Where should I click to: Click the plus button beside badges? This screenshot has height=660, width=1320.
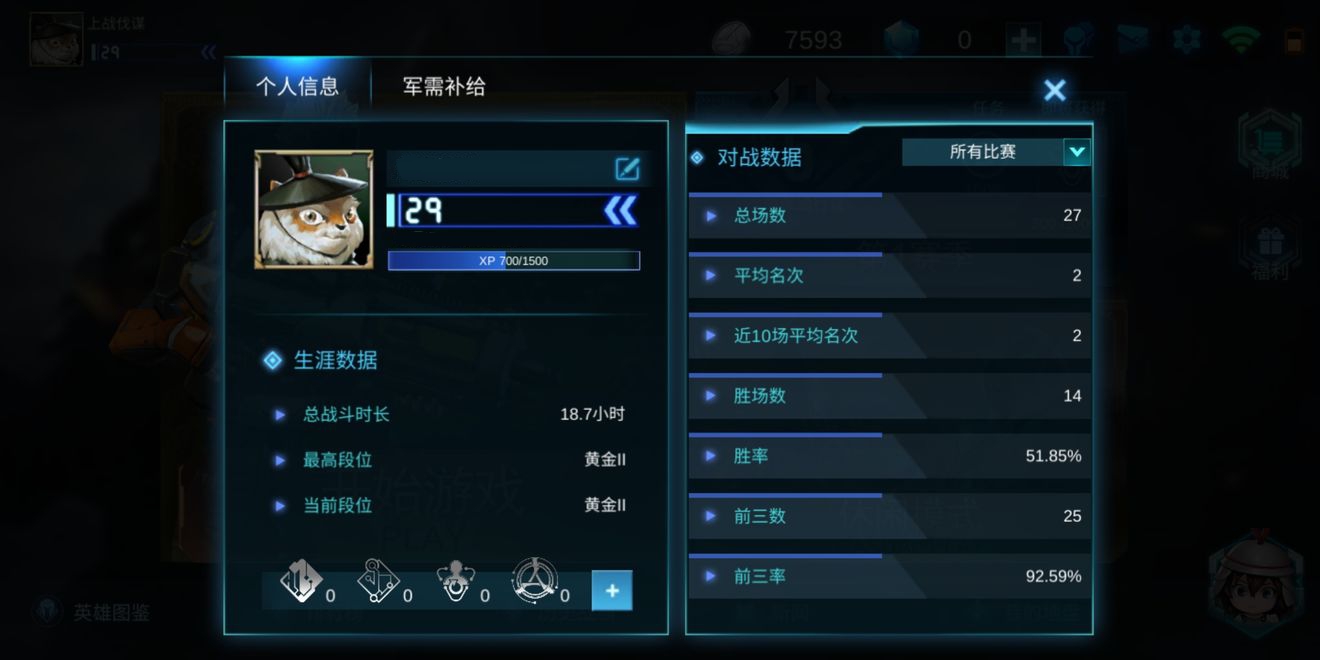pos(612,591)
